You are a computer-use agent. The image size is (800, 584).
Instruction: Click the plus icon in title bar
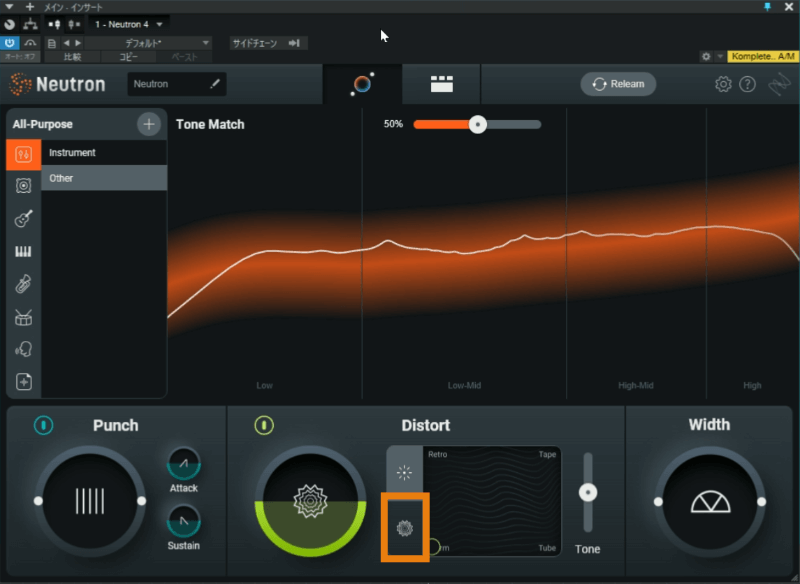point(30,7)
